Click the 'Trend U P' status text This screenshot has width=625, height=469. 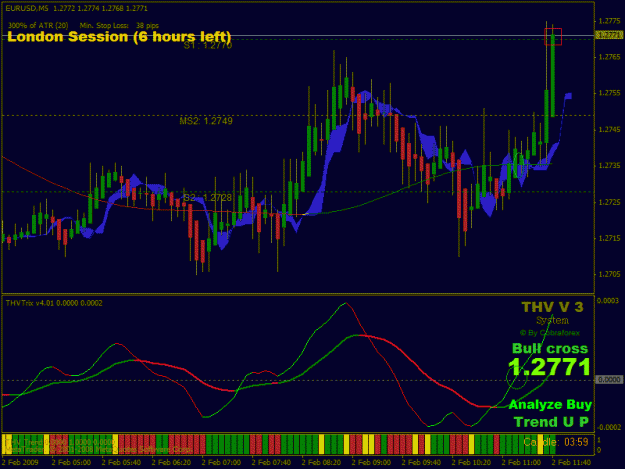point(551,422)
